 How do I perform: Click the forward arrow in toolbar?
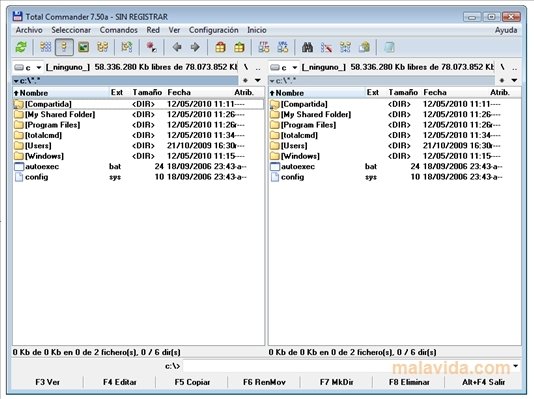(x=195, y=47)
